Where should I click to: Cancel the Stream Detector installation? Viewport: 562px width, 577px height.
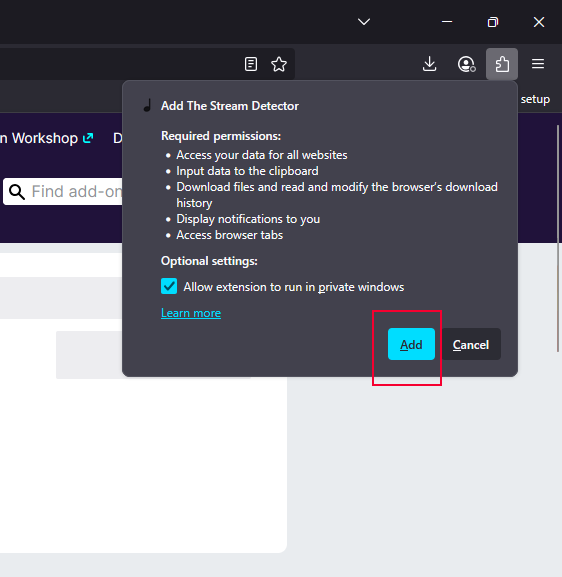pyautogui.click(x=471, y=344)
